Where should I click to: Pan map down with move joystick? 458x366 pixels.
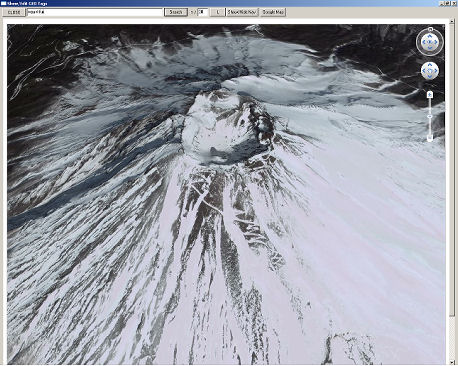pos(430,76)
